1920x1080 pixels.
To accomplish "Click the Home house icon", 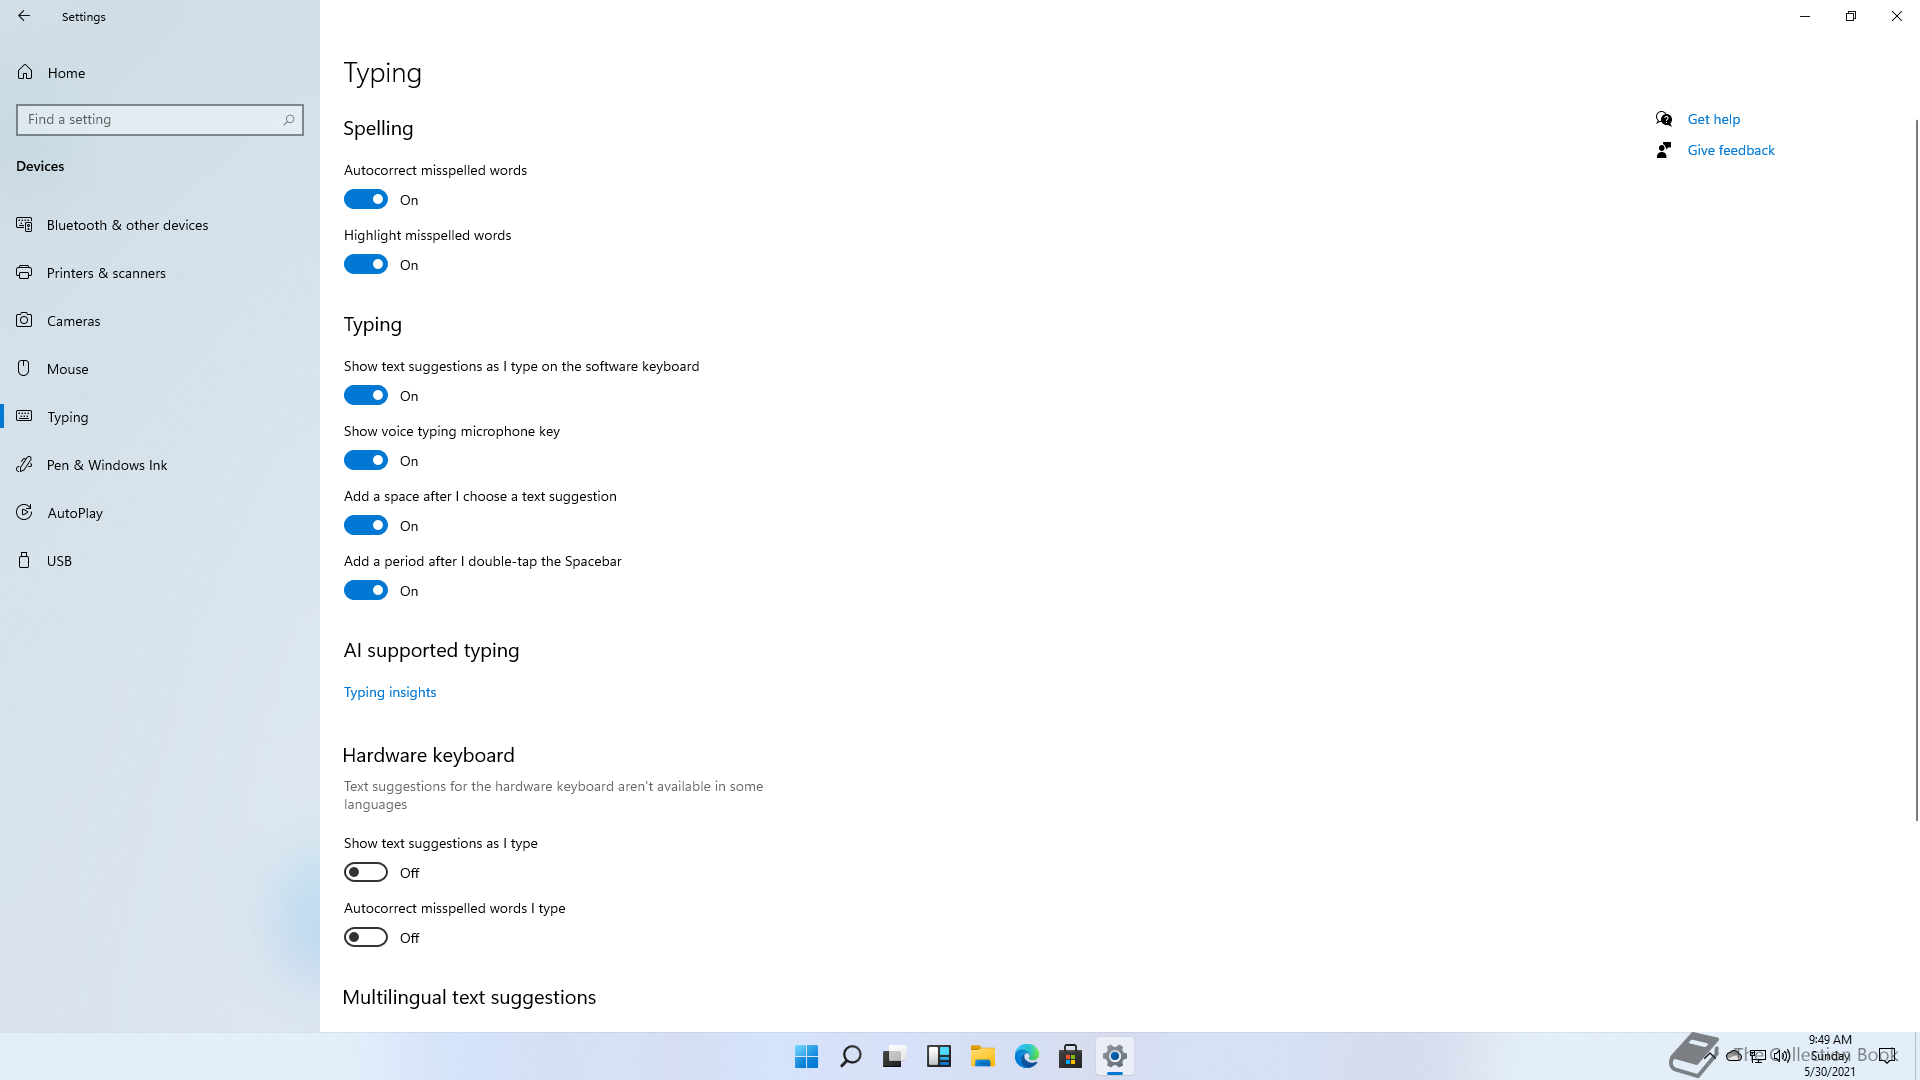I will click(x=25, y=72).
